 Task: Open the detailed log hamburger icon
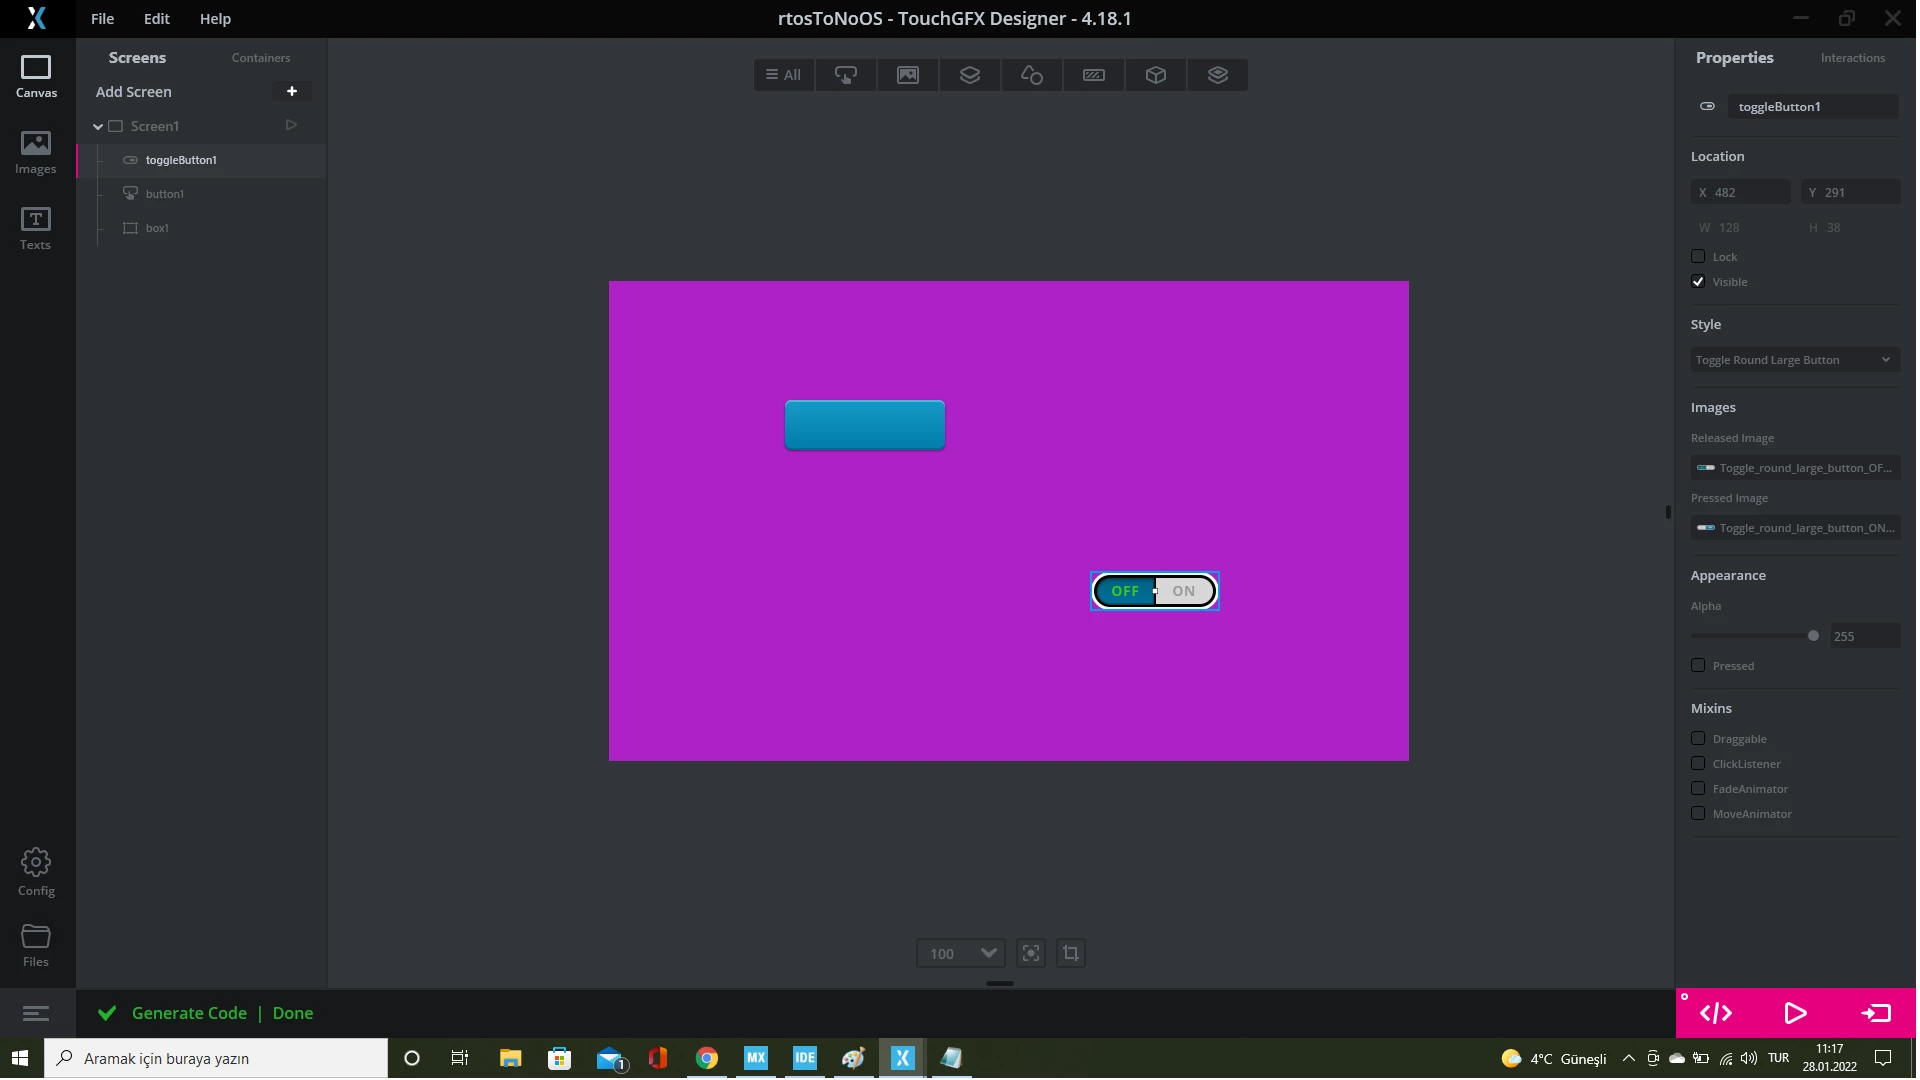36,1014
